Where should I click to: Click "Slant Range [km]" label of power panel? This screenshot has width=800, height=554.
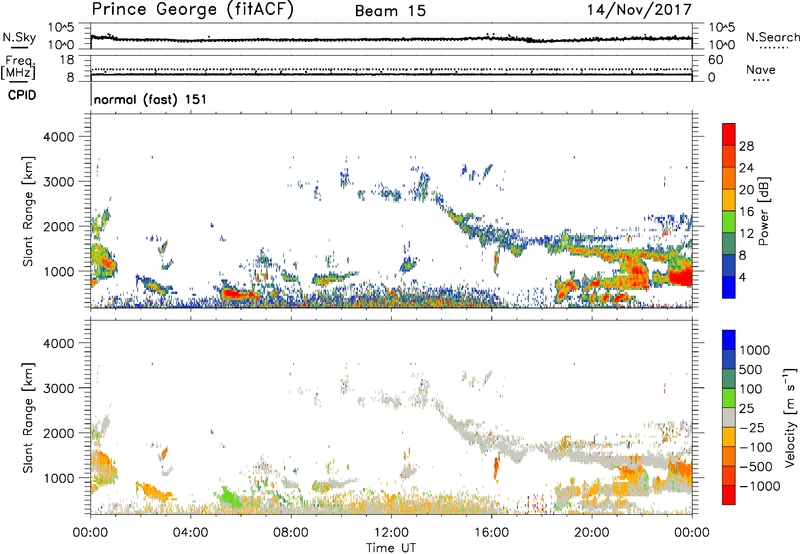pyautogui.click(x=28, y=211)
